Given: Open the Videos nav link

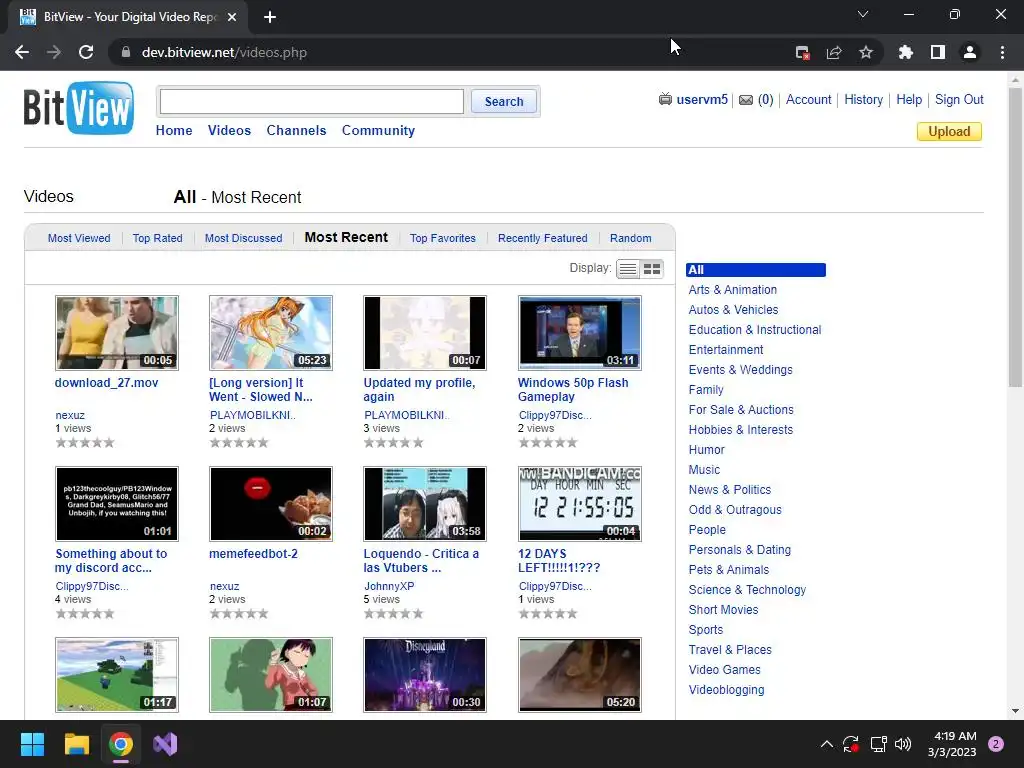Looking at the screenshot, I should click(229, 130).
